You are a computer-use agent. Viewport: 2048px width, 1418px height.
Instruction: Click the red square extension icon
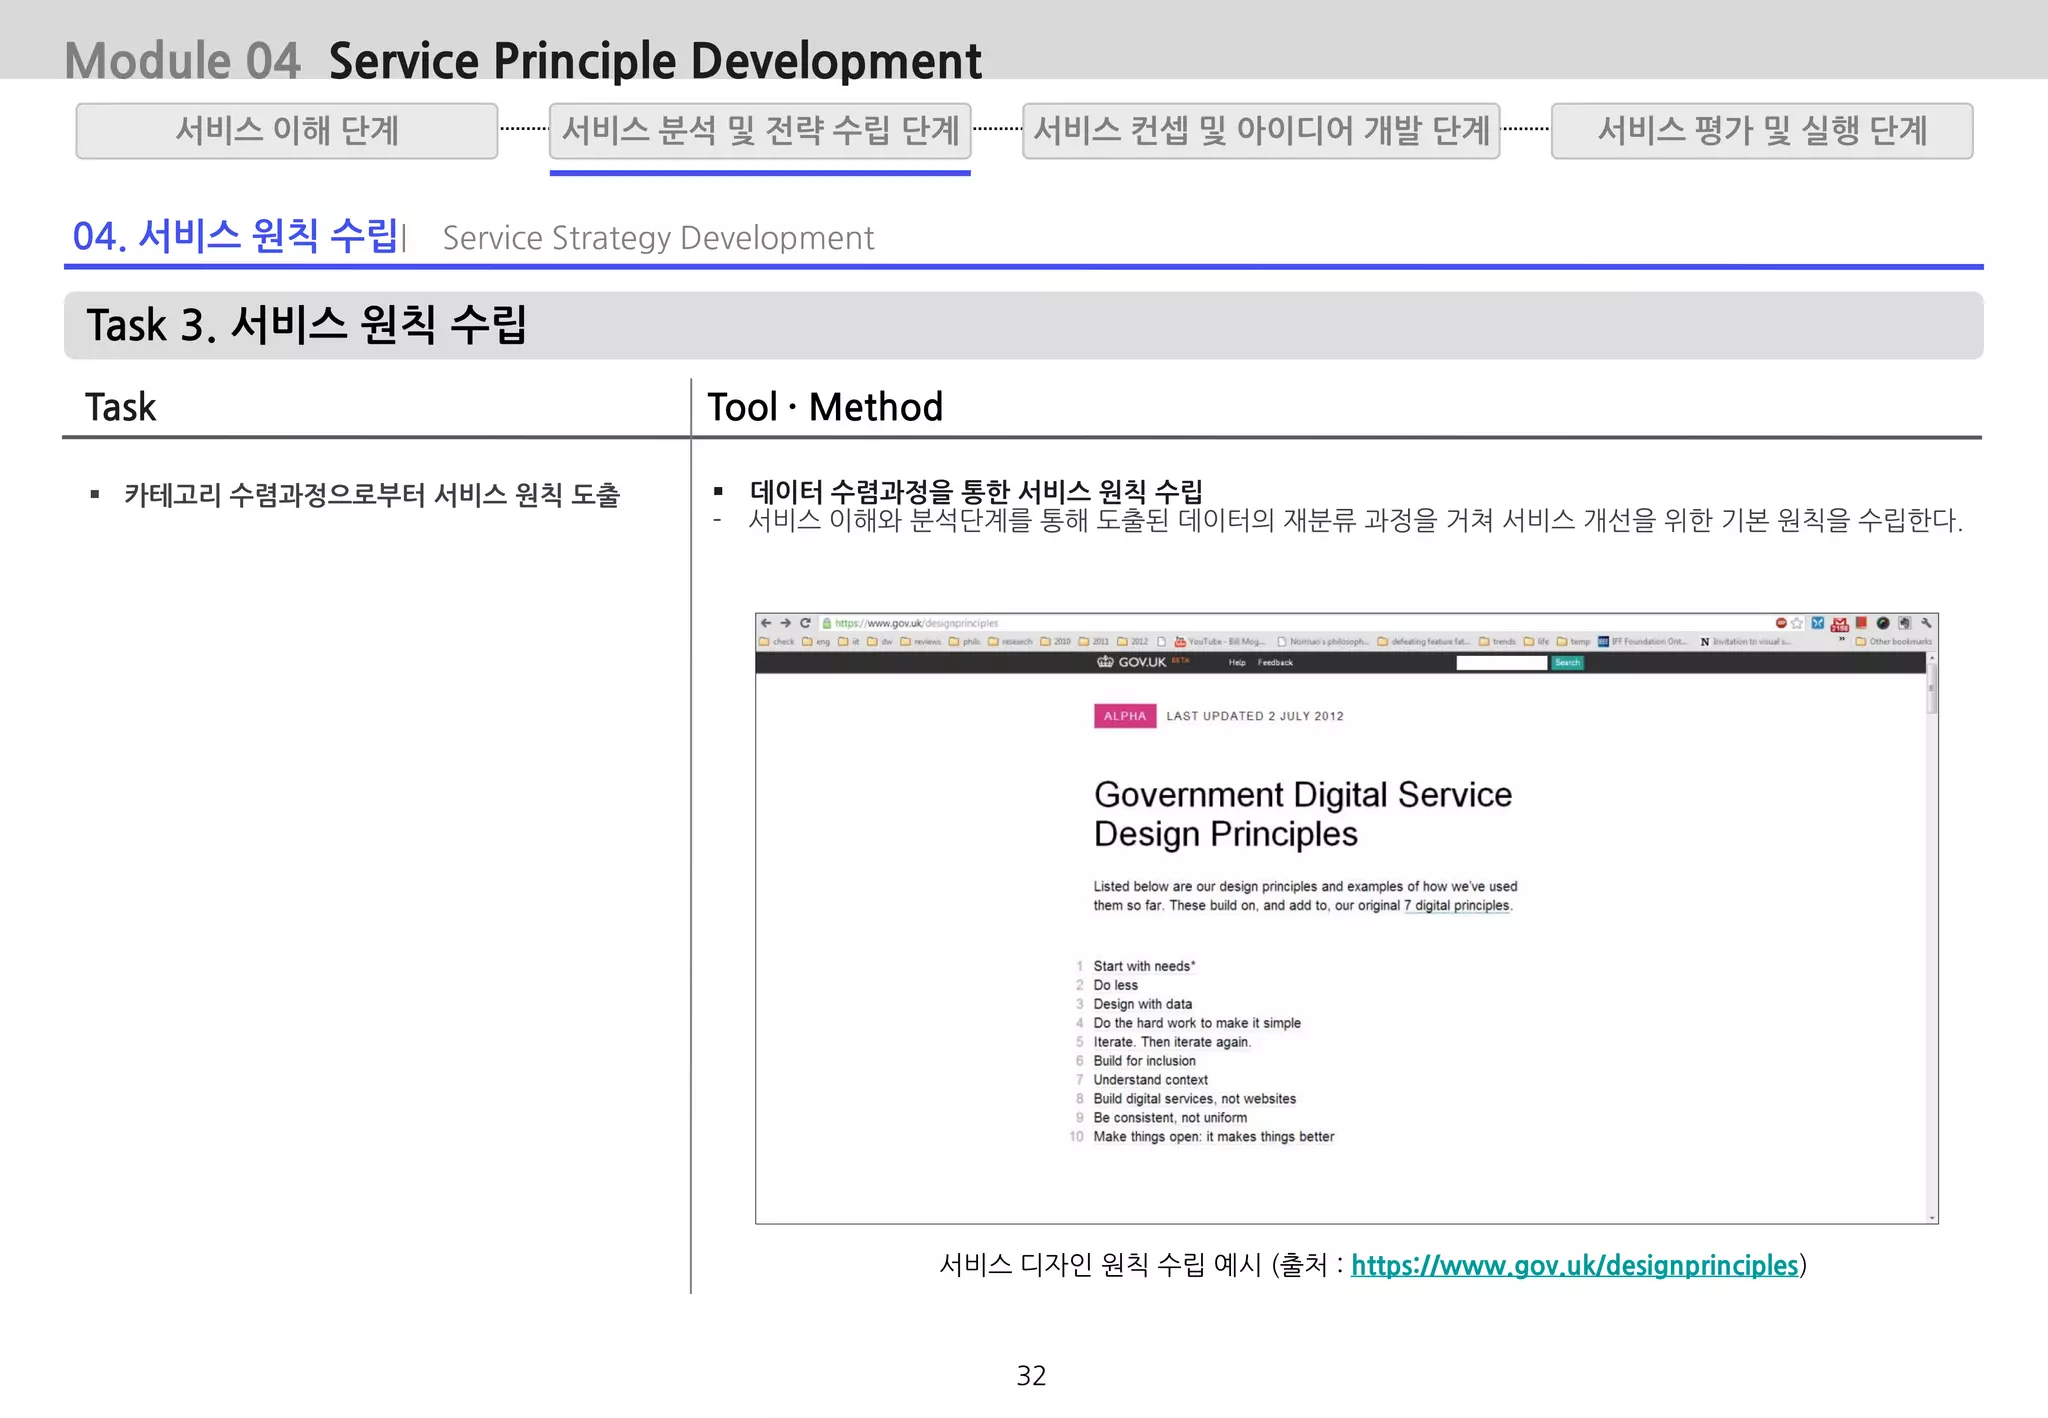[1861, 623]
